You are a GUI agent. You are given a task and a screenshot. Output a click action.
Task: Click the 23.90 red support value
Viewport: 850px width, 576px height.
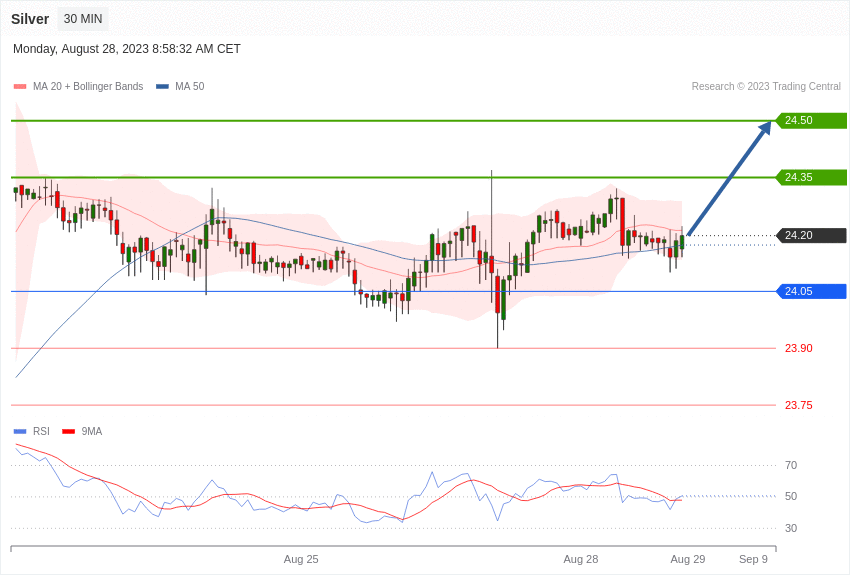799,348
